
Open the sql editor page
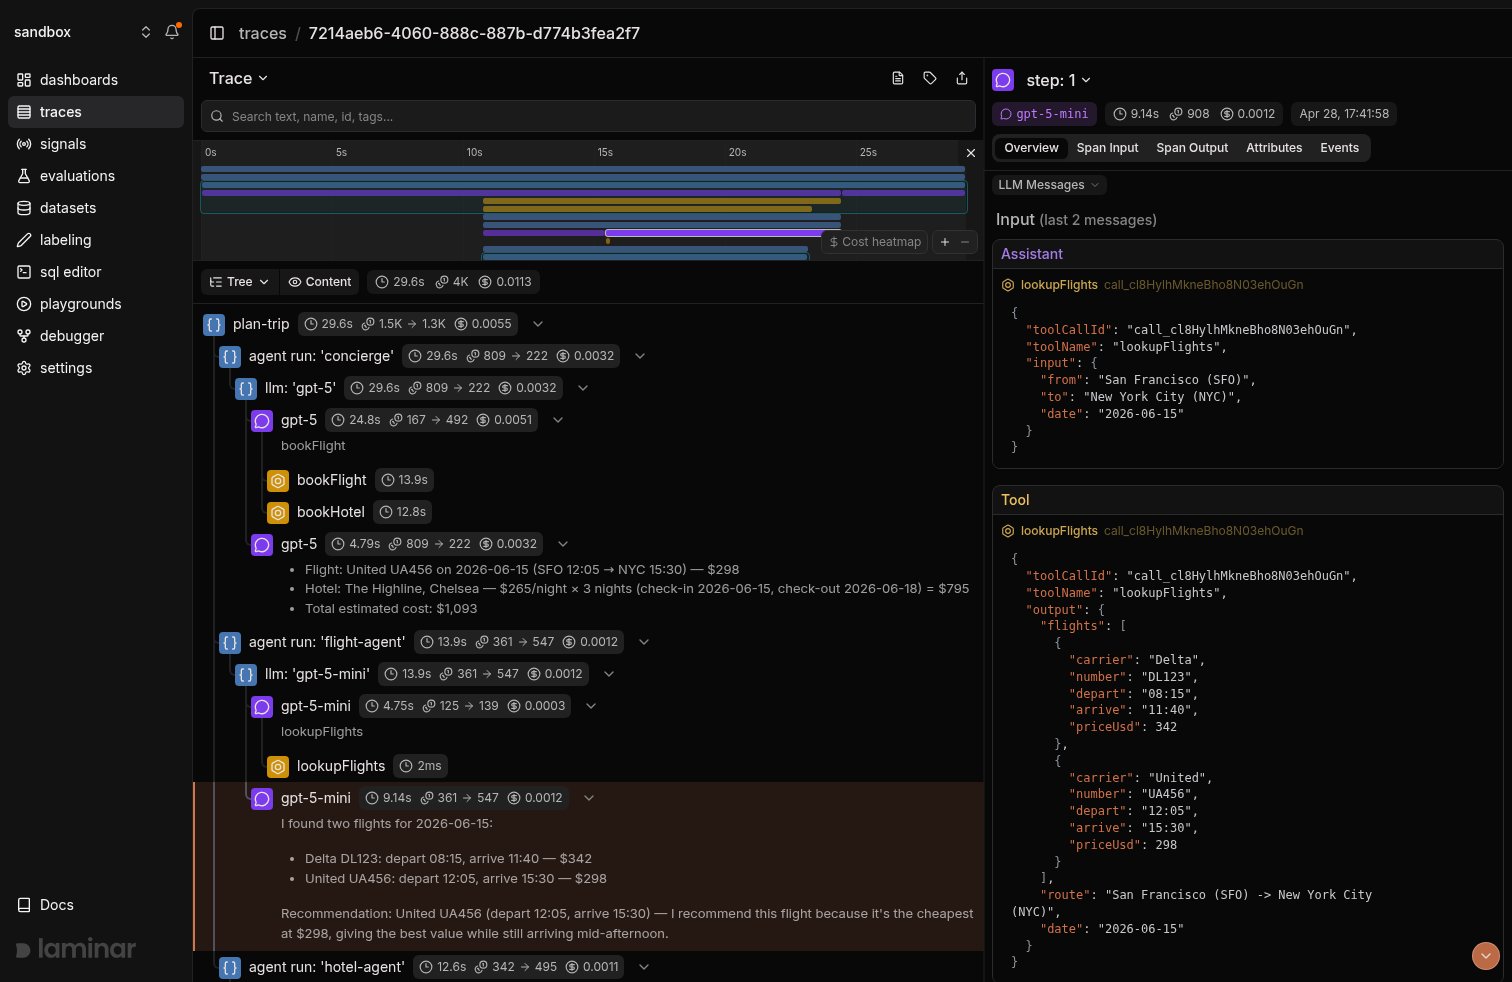[96, 272]
